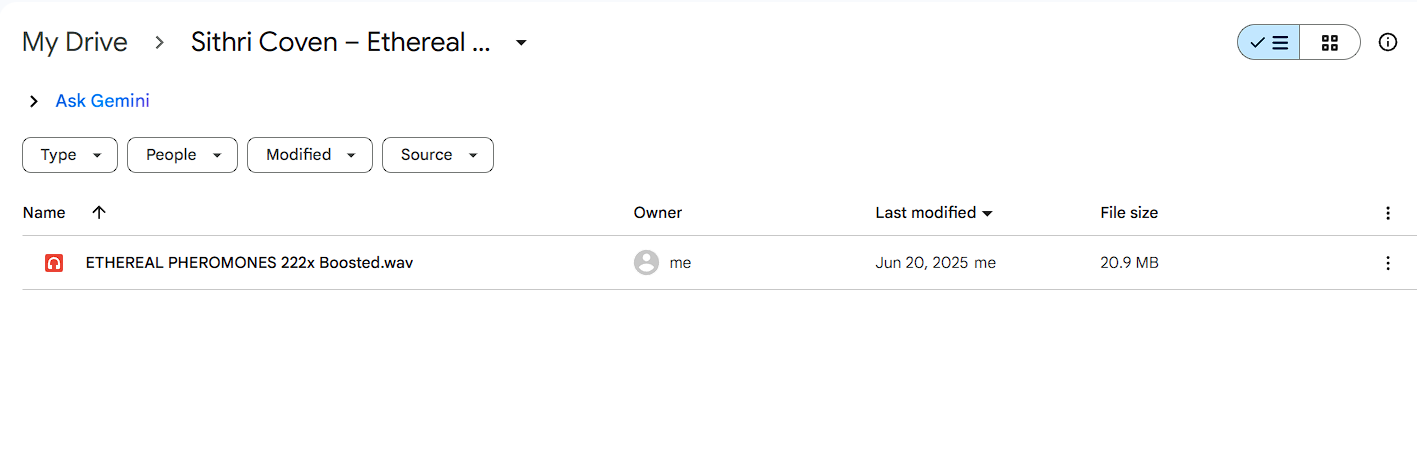Open the Modified filter dropdown

[x=310, y=155]
